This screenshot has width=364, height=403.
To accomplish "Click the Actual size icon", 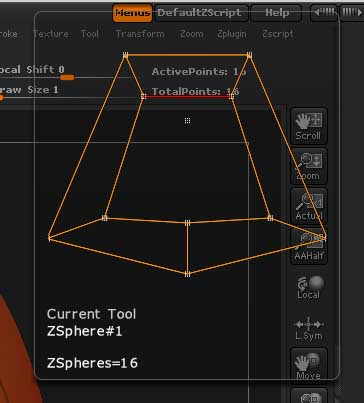I will (309, 206).
